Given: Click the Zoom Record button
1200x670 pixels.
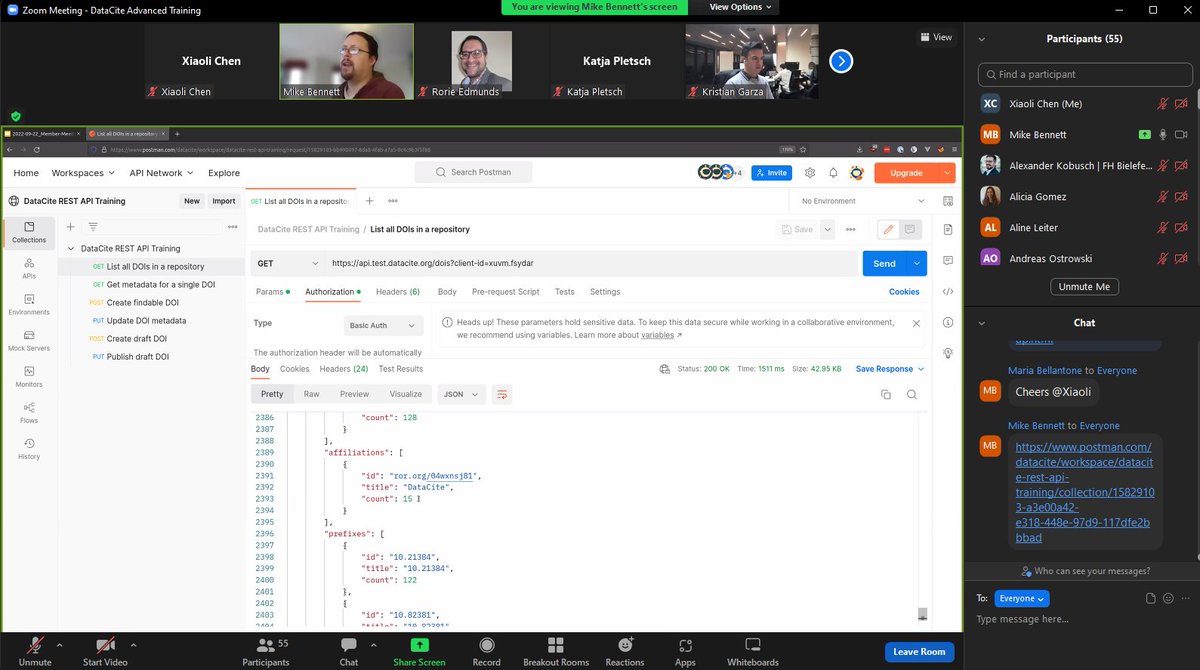Looking at the screenshot, I should [x=487, y=650].
